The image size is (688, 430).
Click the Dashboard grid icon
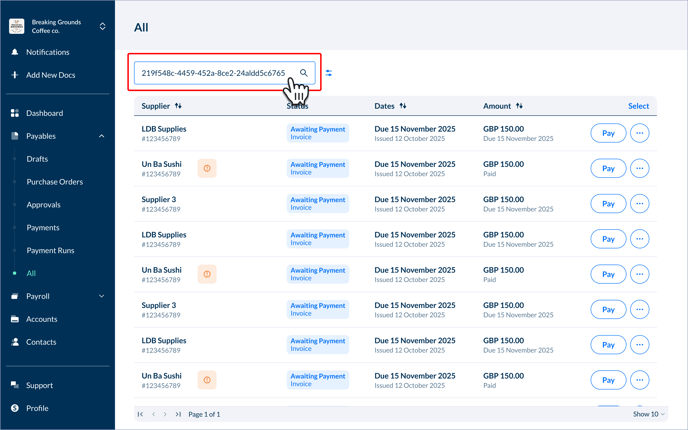(x=14, y=113)
